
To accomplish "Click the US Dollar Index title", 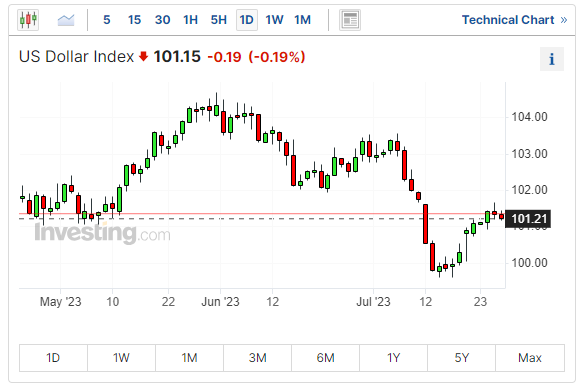I will [x=76, y=57].
